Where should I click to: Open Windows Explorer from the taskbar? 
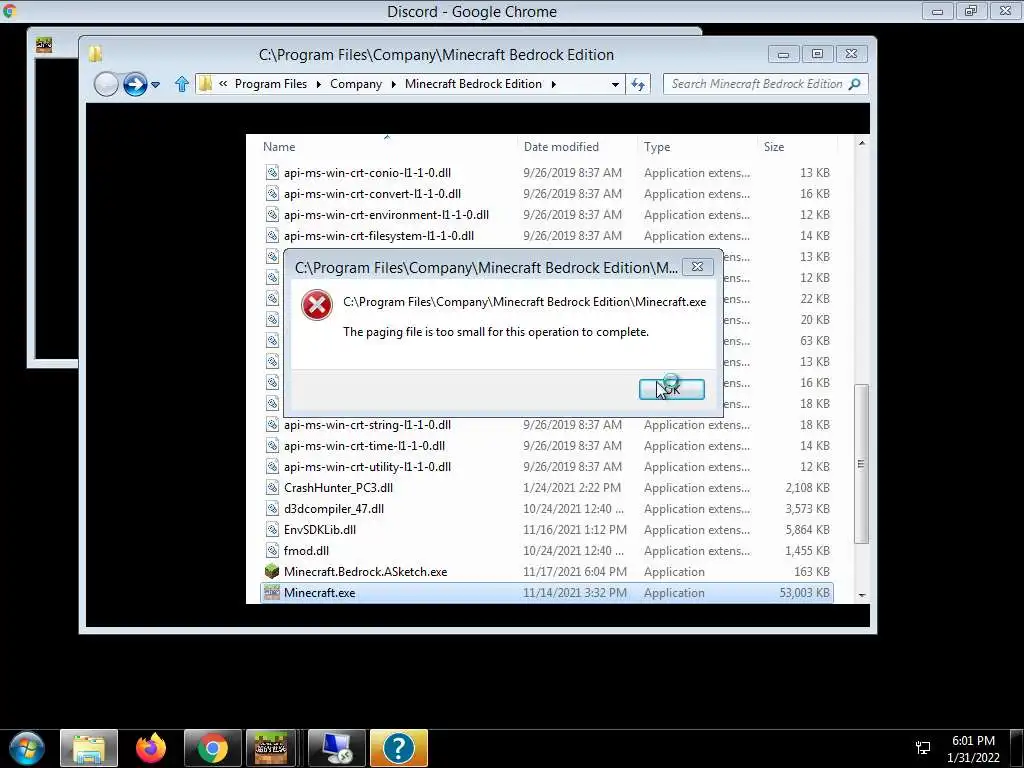tap(89, 748)
